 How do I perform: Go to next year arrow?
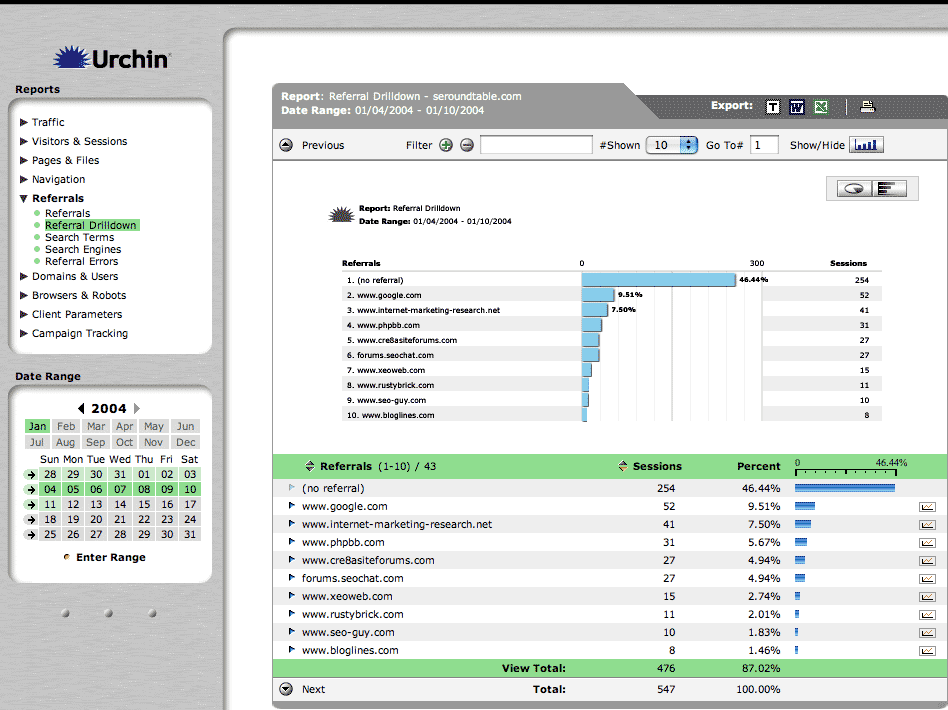tap(137, 408)
